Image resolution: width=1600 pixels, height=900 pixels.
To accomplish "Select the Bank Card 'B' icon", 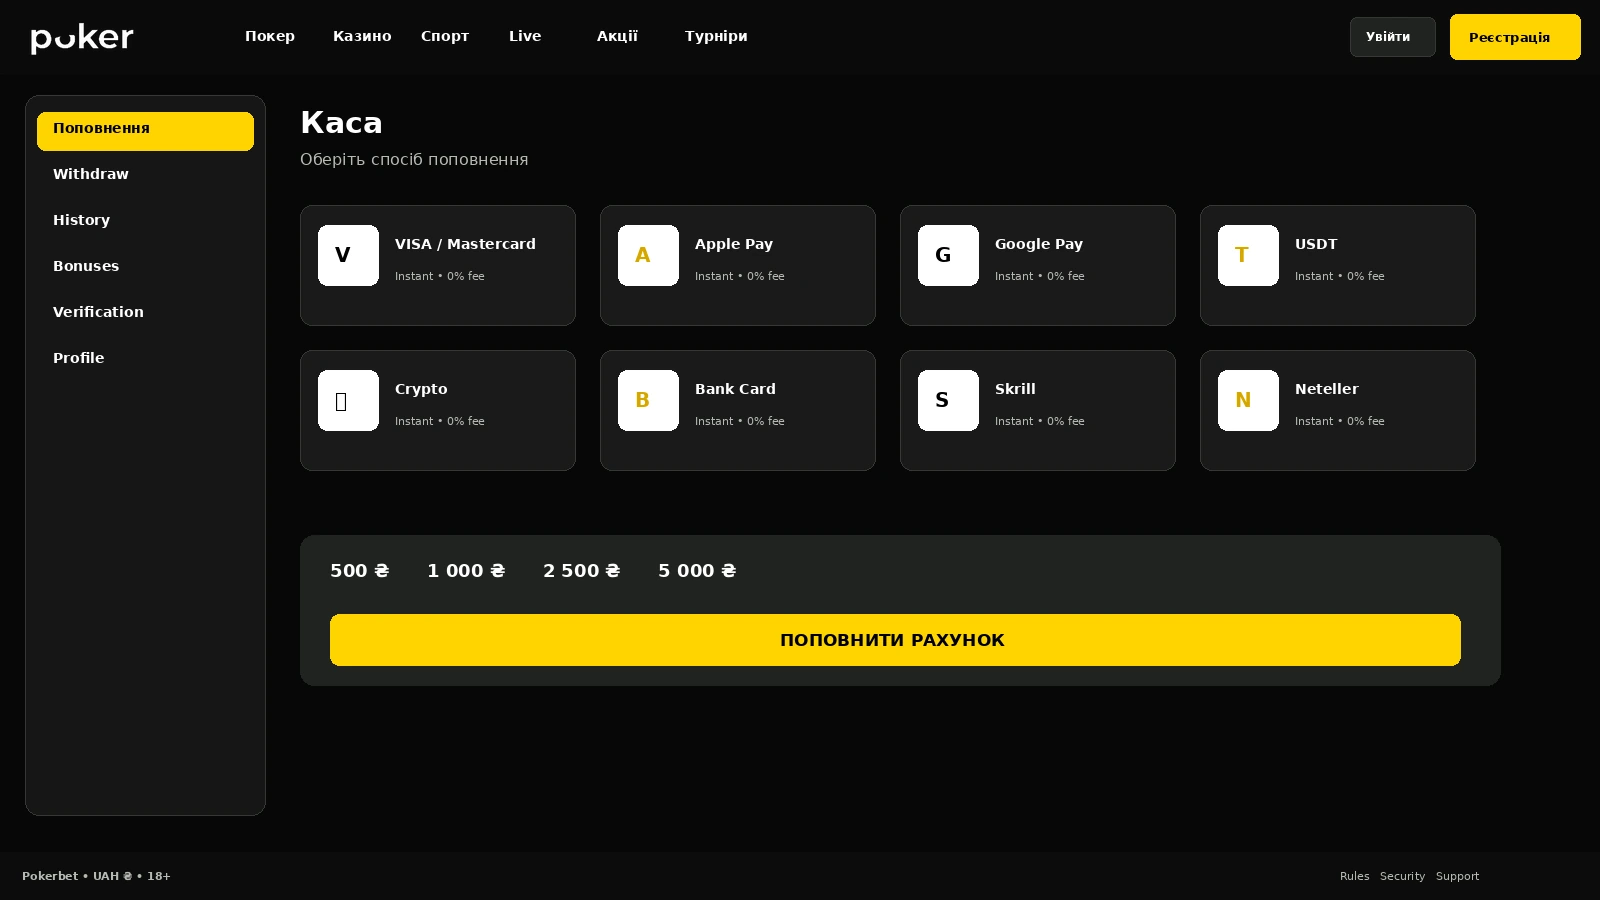I will pyautogui.click(x=648, y=400).
